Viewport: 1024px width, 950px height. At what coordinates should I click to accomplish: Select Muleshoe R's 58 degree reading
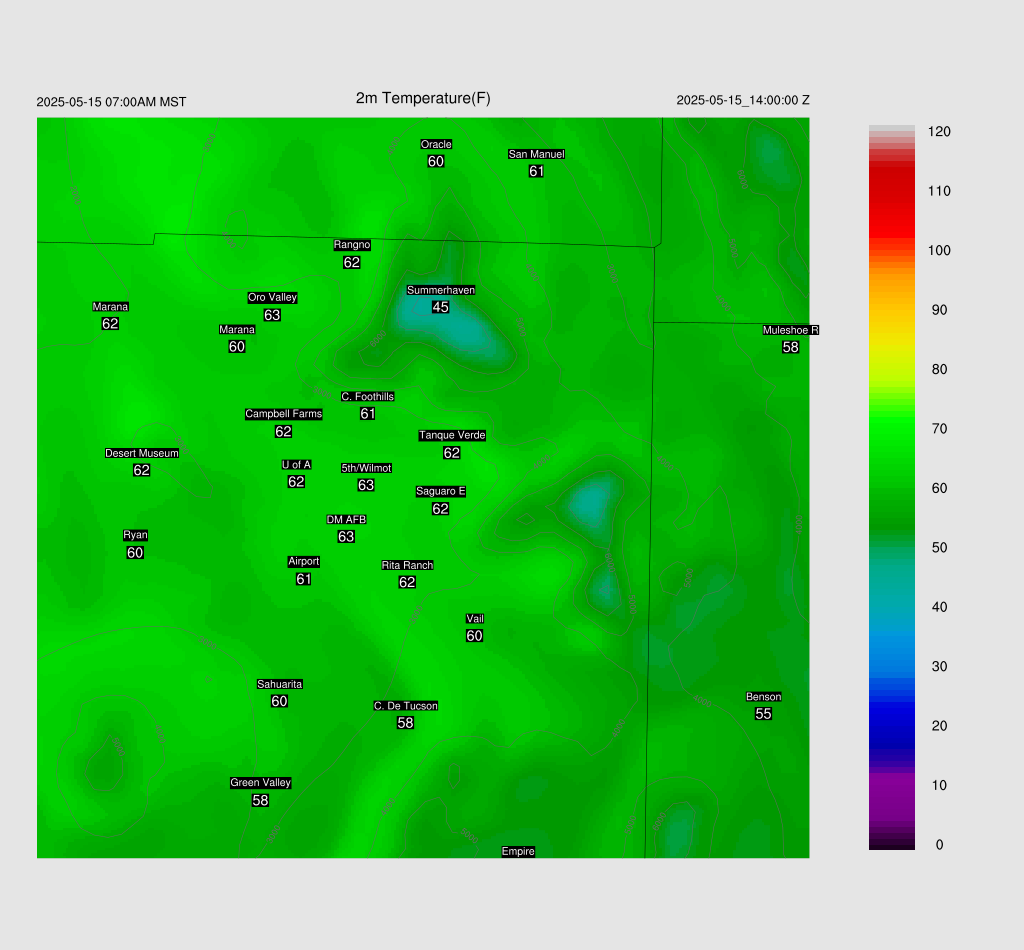[790, 347]
